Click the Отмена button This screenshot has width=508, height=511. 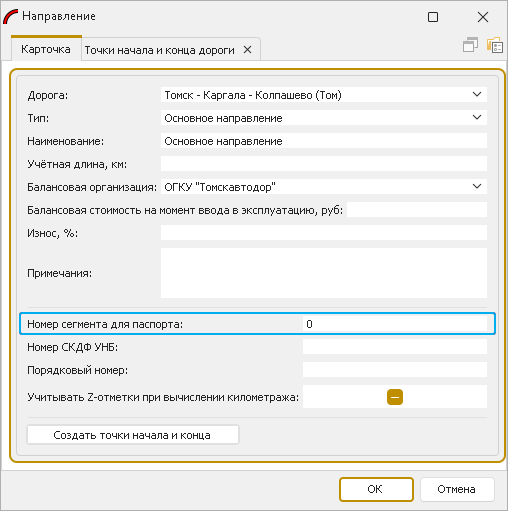(x=456, y=489)
